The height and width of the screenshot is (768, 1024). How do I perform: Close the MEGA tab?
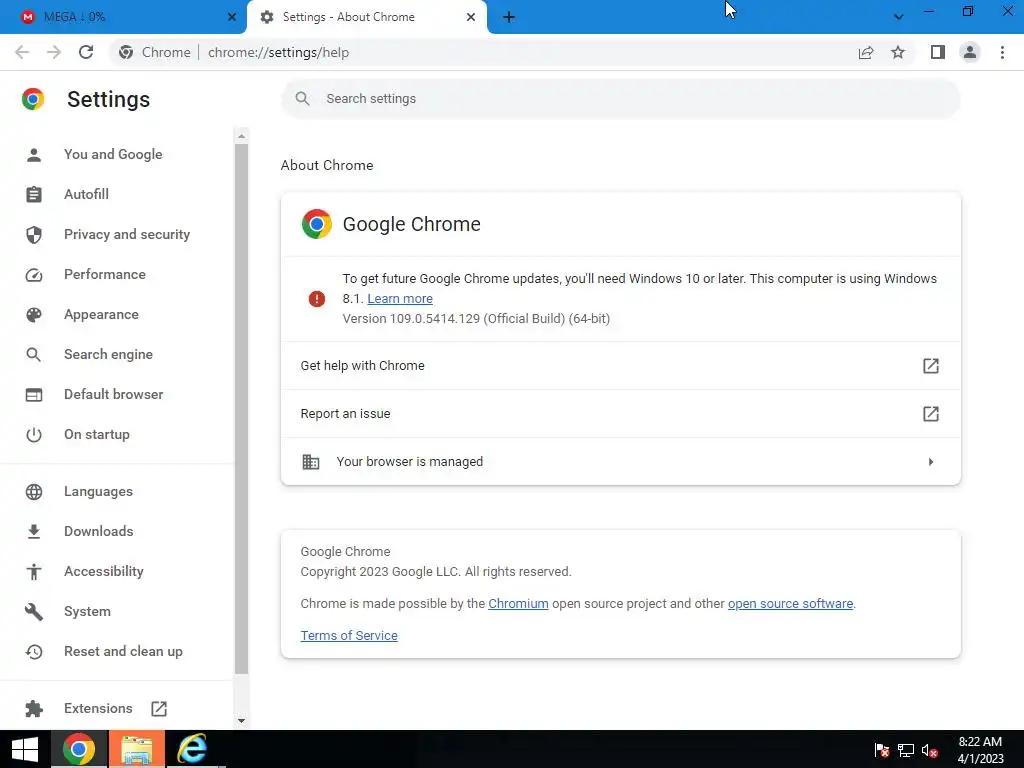point(231,17)
